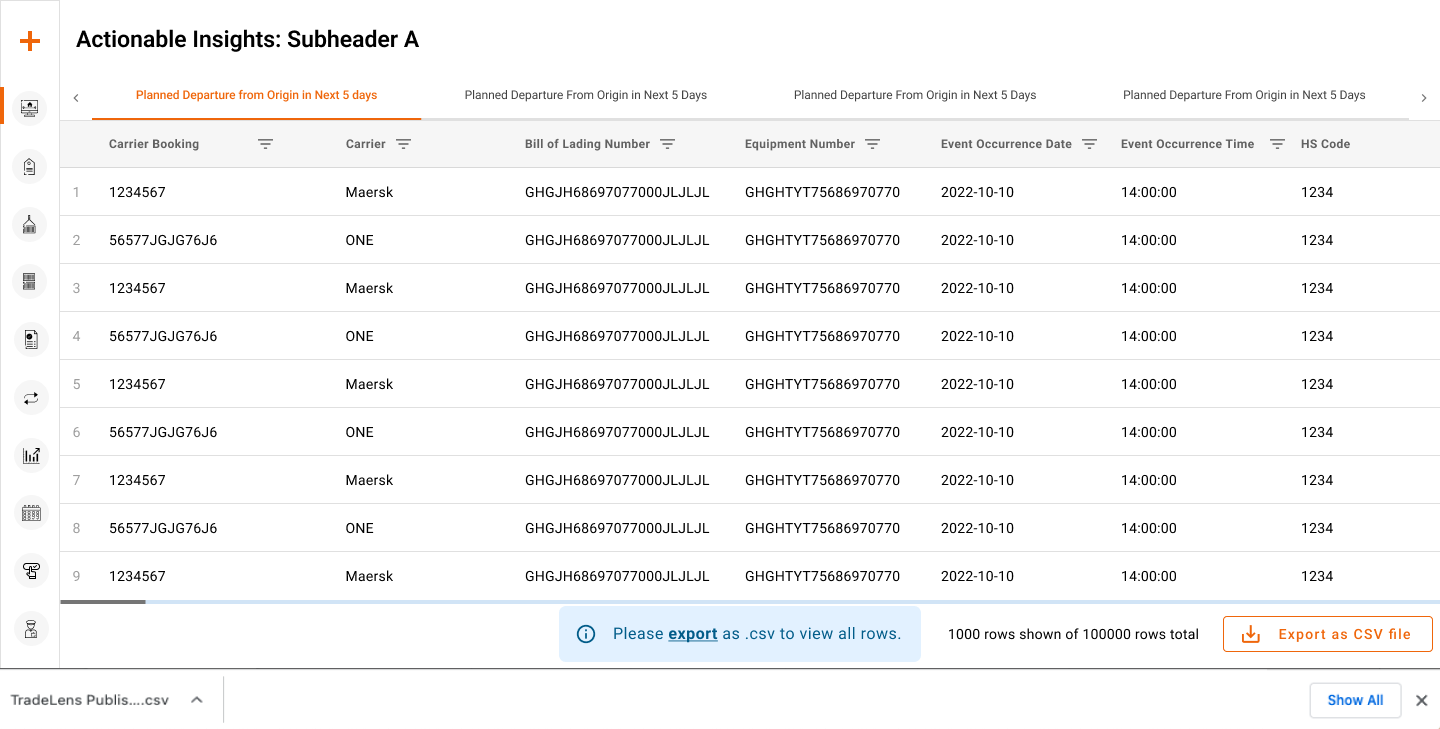Open filter for Equipment Number column

tap(872, 144)
